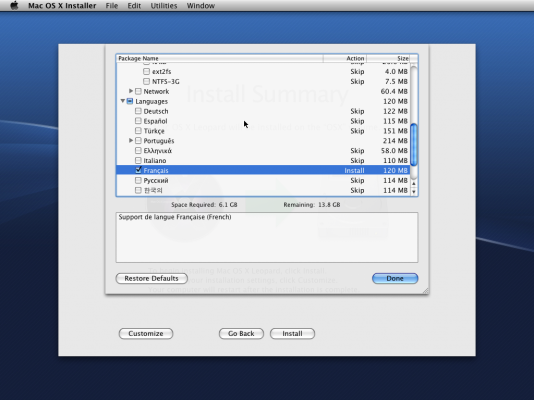Click the Size column header
Viewport: 534px width, 400px height.
[x=388, y=59]
